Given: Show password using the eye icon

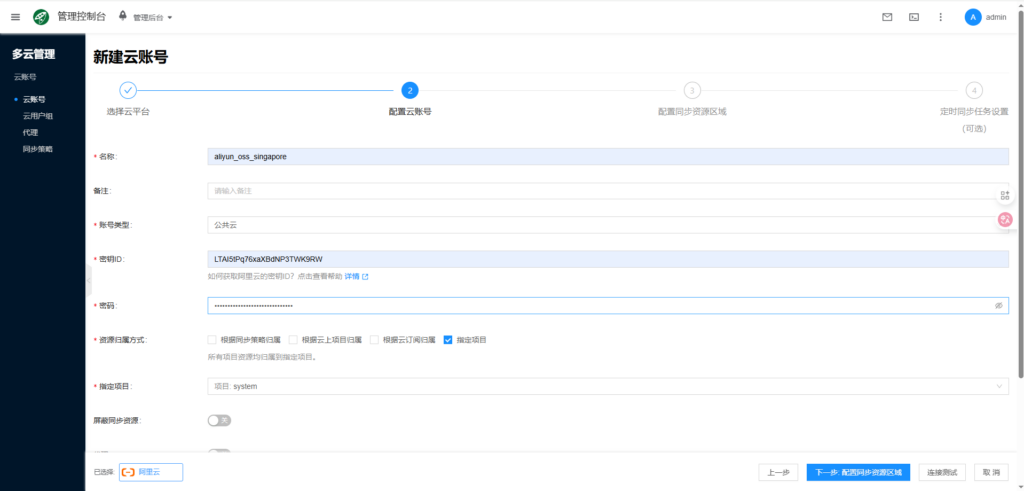Looking at the screenshot, I should pyautogui.click(x=998, y=306).
